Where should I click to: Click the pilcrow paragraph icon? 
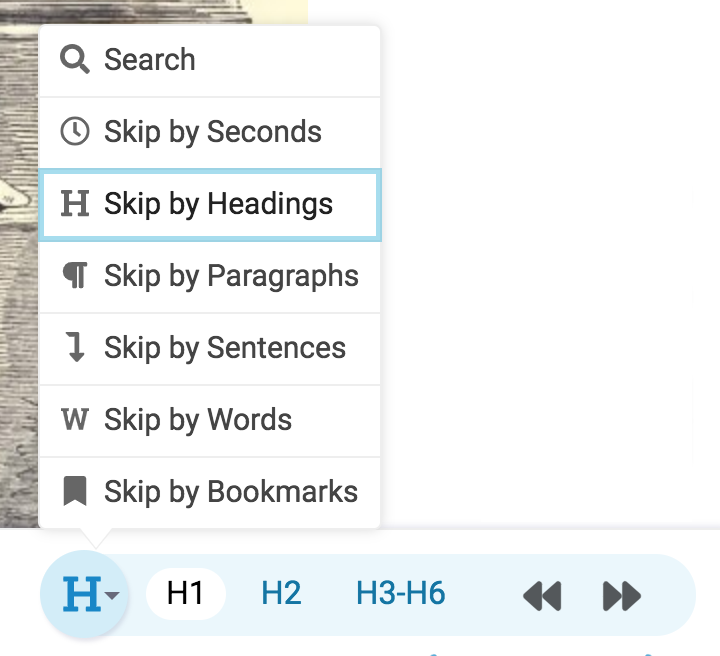click(75, 275)
